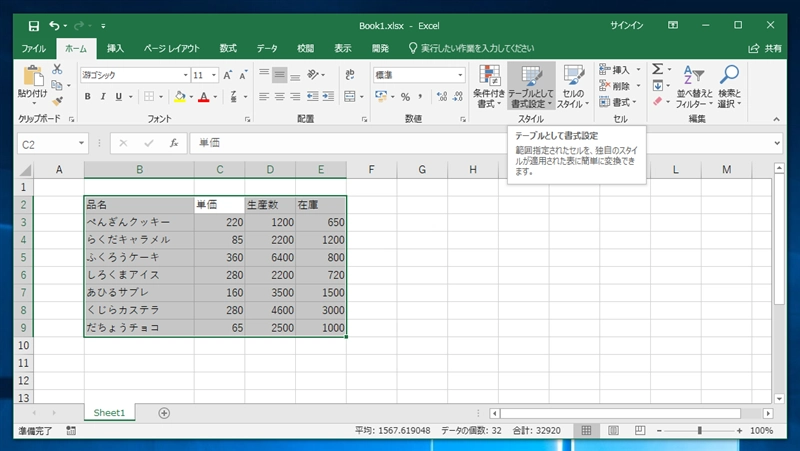The image size is (800, 451).
Task: Open the Insert ribbon tab
Action: [x=115, y=48]
